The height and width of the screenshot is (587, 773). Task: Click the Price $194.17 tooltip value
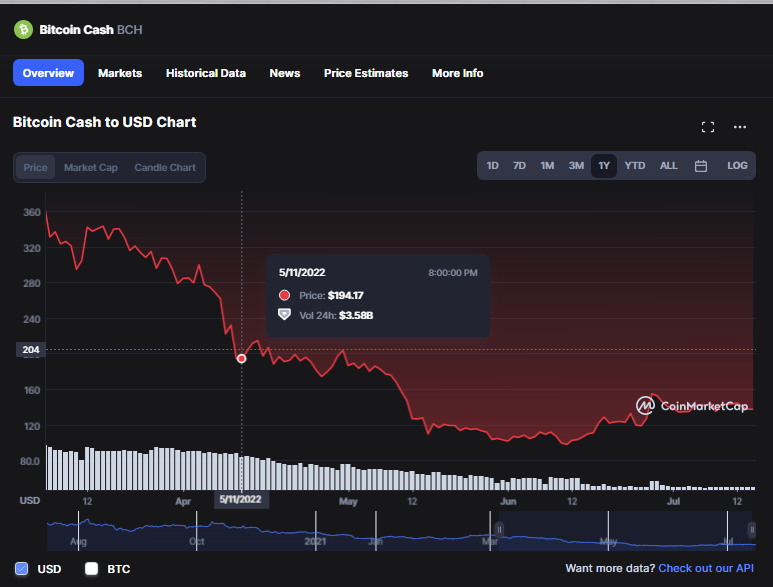(346, 295)
